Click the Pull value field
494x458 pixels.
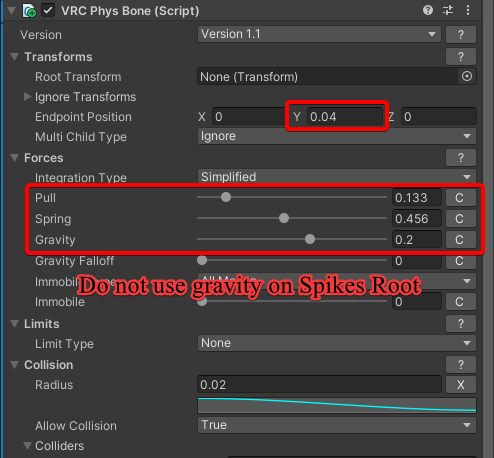click(417, 198)
